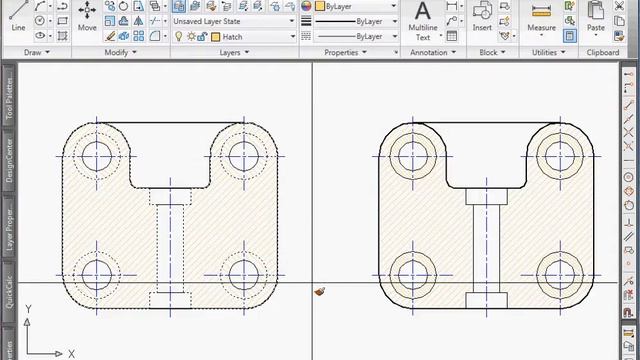The height and width of the screenshot is (360, 640).
Task: Select the Arc tool in Draw panel
Action: tap(40, 6)
